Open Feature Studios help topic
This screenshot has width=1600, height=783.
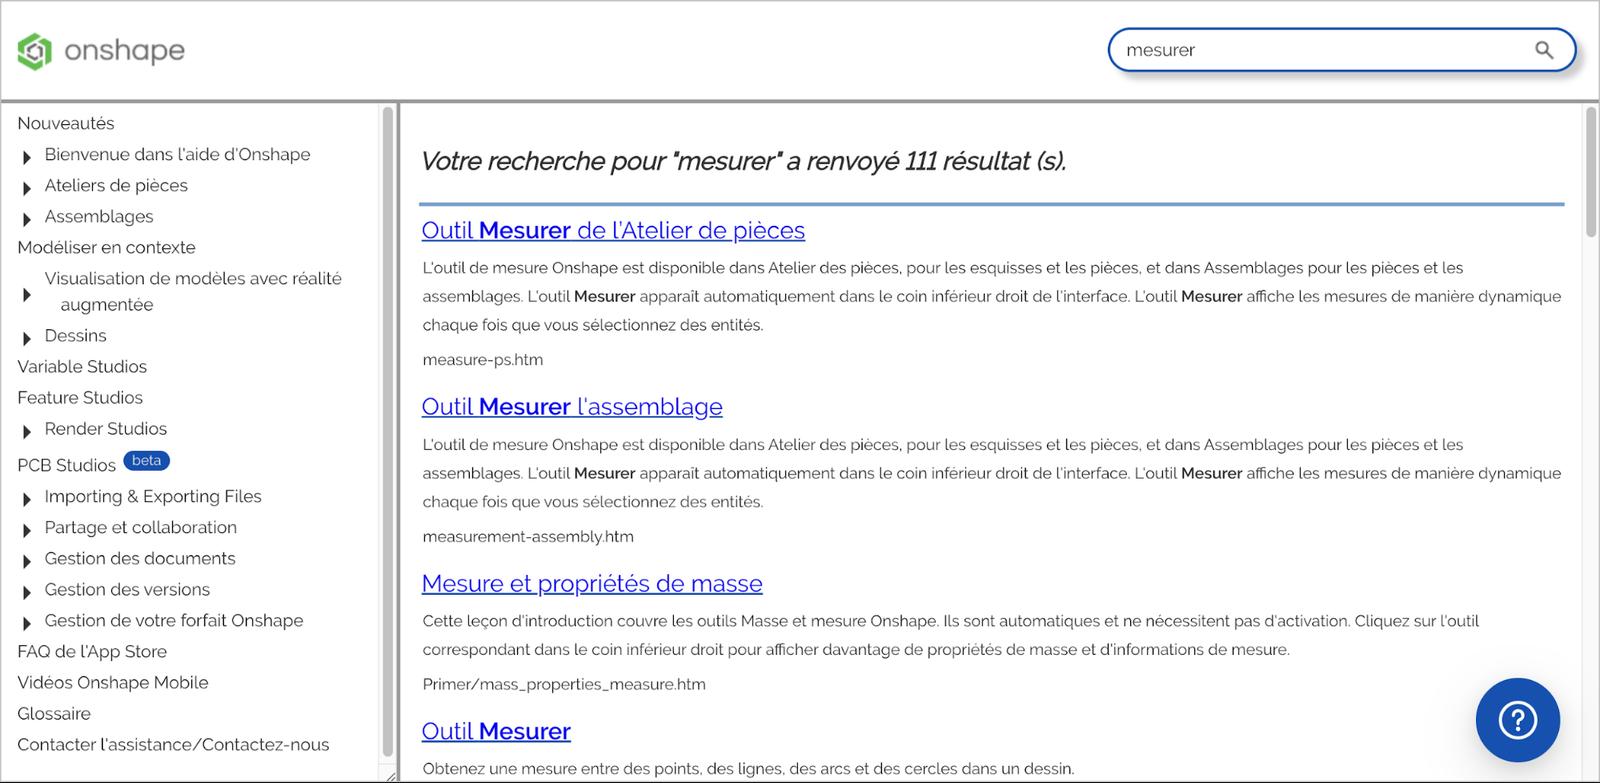pos(80,397)
